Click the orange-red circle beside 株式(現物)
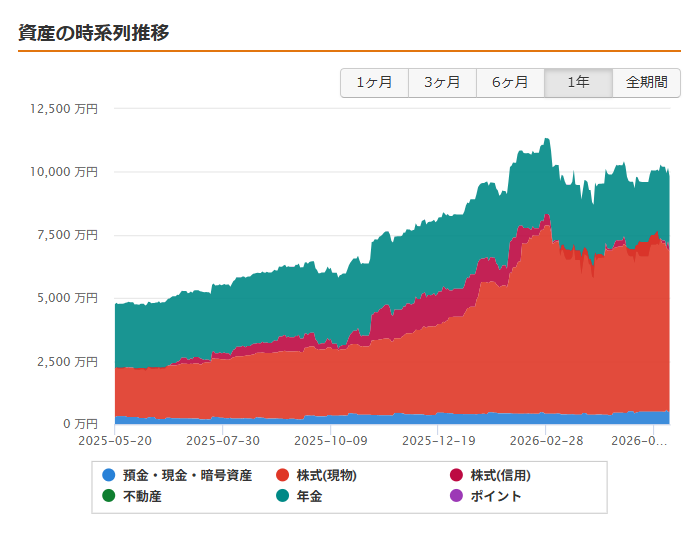Image resolution: width=700 pixels, height=536 pixels. [283, 475]
